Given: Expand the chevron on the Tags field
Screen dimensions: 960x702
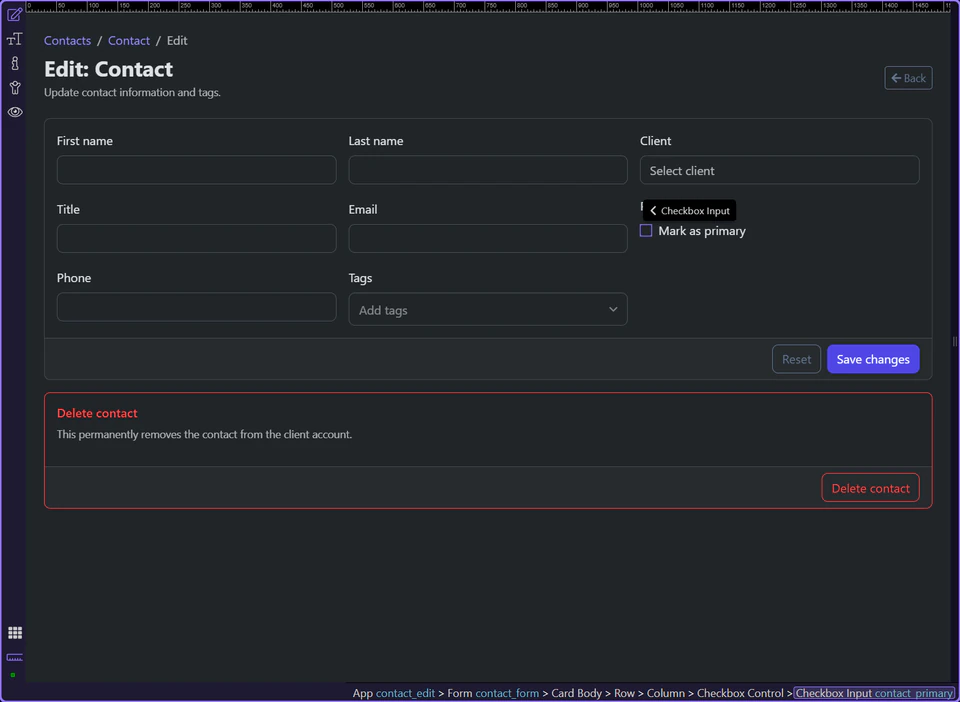Looking at the screenshot, I should [x=613, y=309].
